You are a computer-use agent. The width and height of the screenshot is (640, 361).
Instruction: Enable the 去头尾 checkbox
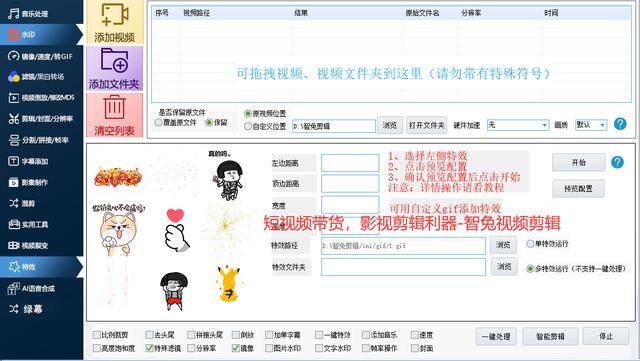pos(149,335)
